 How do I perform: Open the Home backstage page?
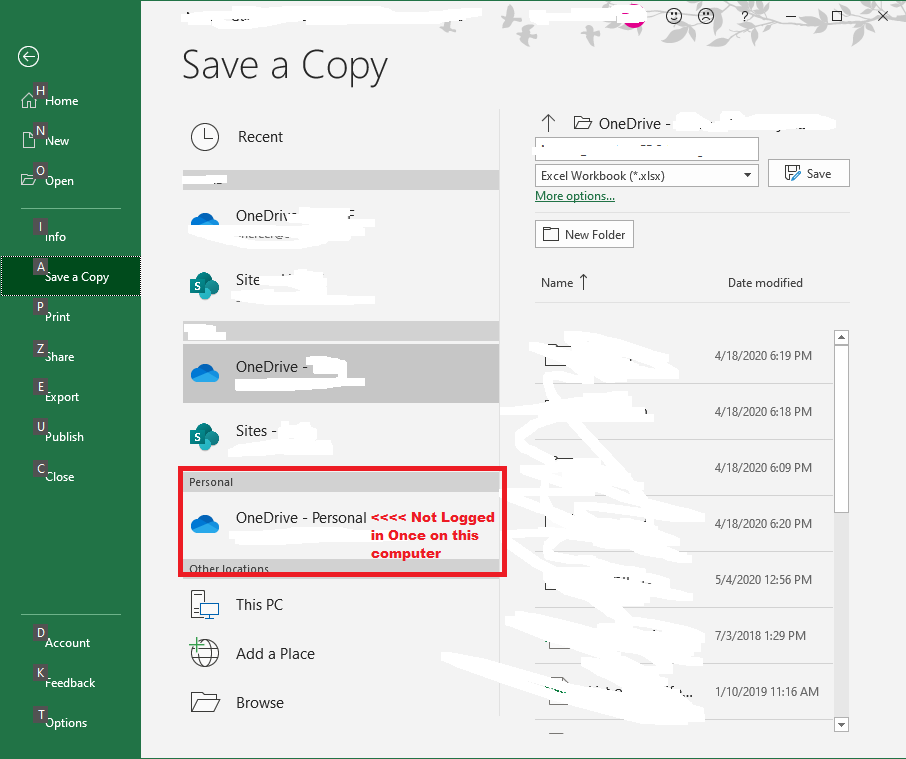tap(70, 101)
